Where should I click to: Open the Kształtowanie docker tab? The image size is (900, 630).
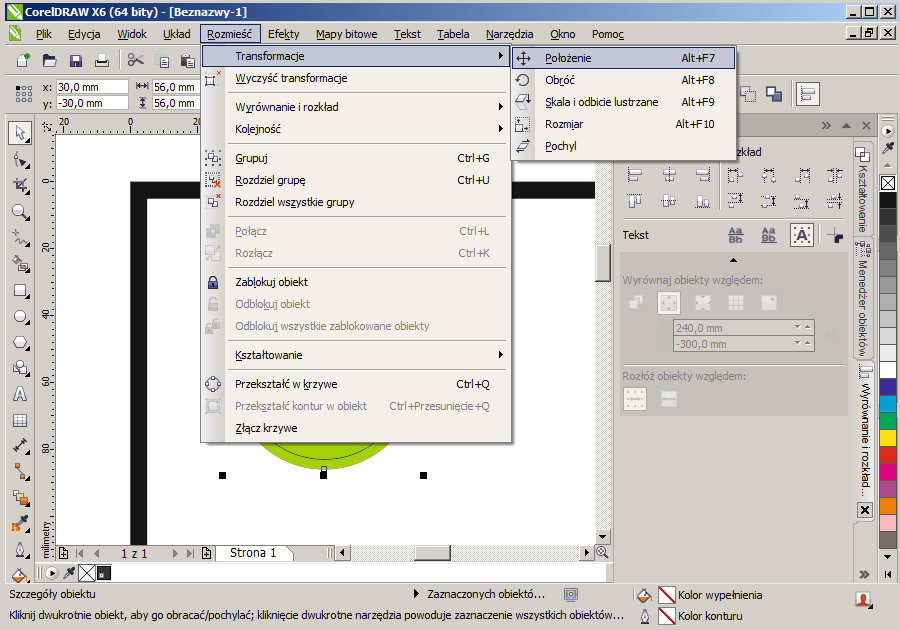(862, 192)
